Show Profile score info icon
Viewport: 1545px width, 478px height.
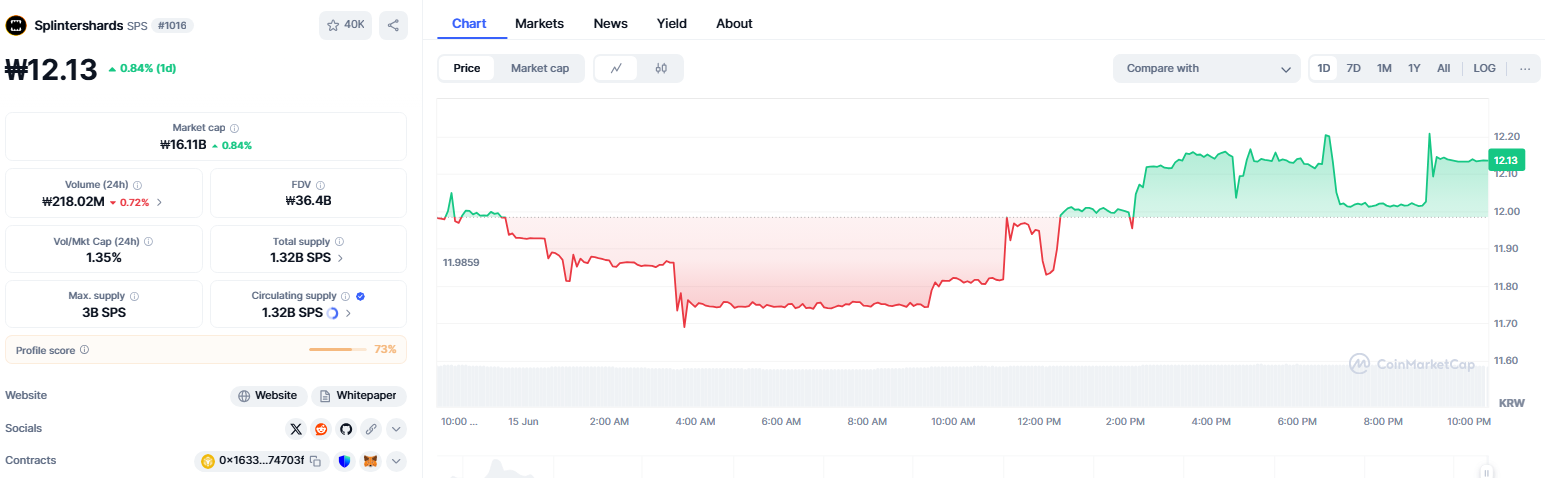tap(84, 350)
